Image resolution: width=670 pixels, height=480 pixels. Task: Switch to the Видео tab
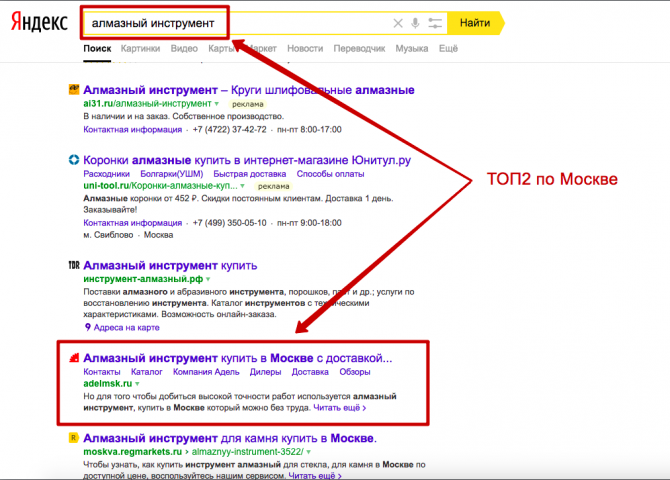coord(184,48)
